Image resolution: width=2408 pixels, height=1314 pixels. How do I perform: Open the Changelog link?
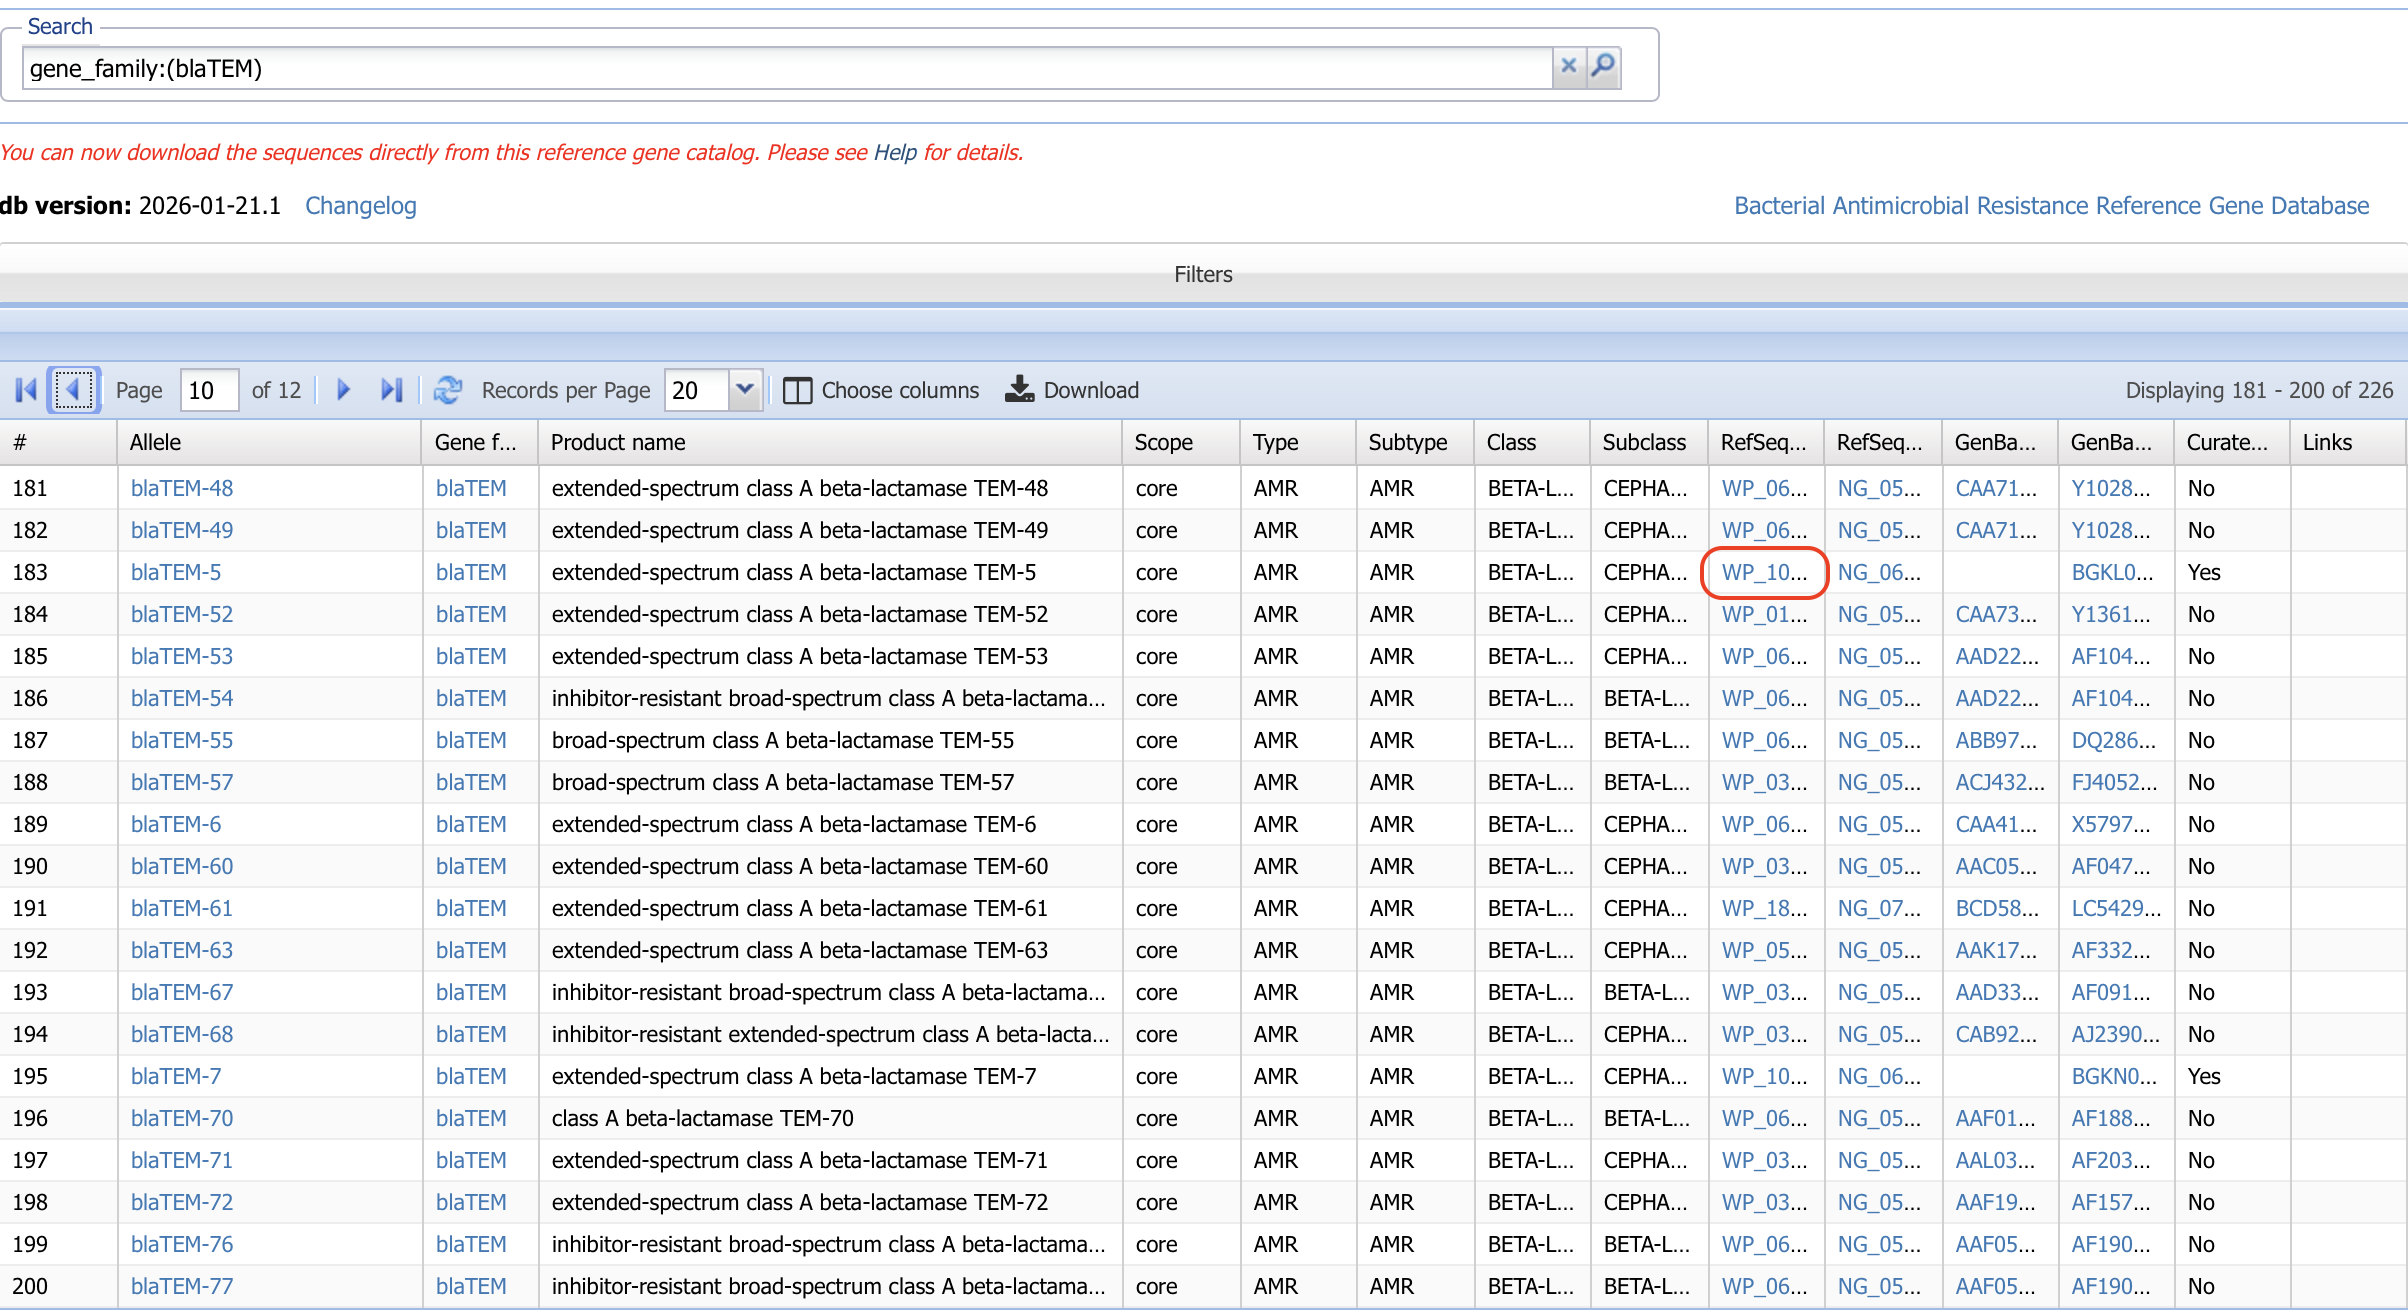pos(360,206)
